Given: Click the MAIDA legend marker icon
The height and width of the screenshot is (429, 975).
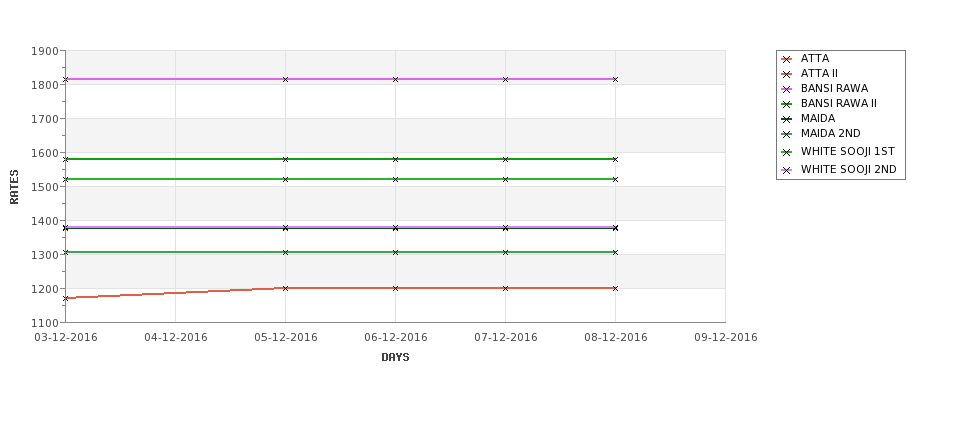Looking at the screenshot, I should (786, 119).
